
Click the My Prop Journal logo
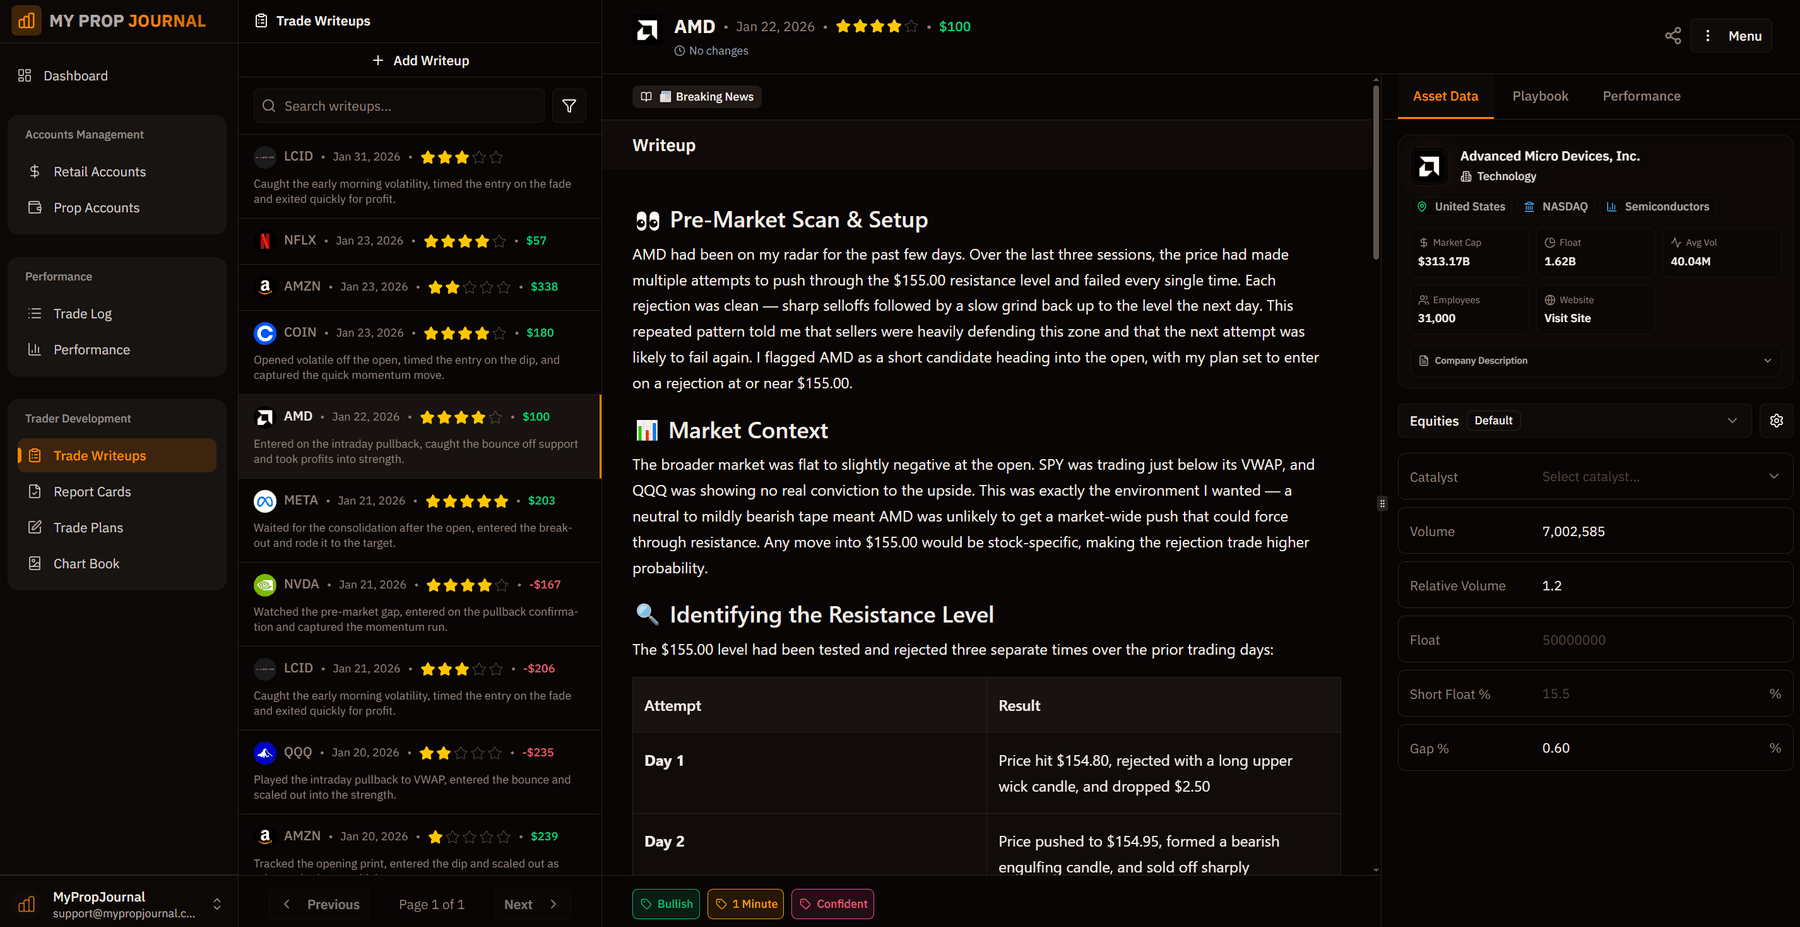click(x=27, y=21)
